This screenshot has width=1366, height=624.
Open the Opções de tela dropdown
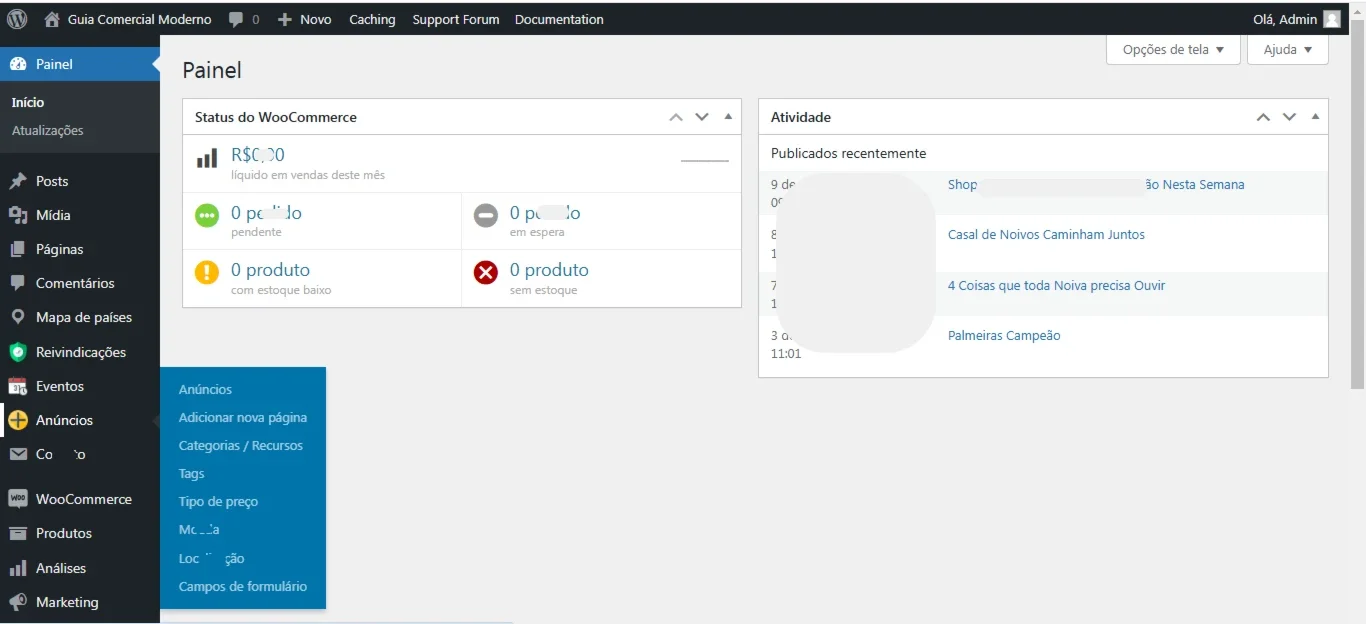pyautogui.click(x=1173, y=50)
